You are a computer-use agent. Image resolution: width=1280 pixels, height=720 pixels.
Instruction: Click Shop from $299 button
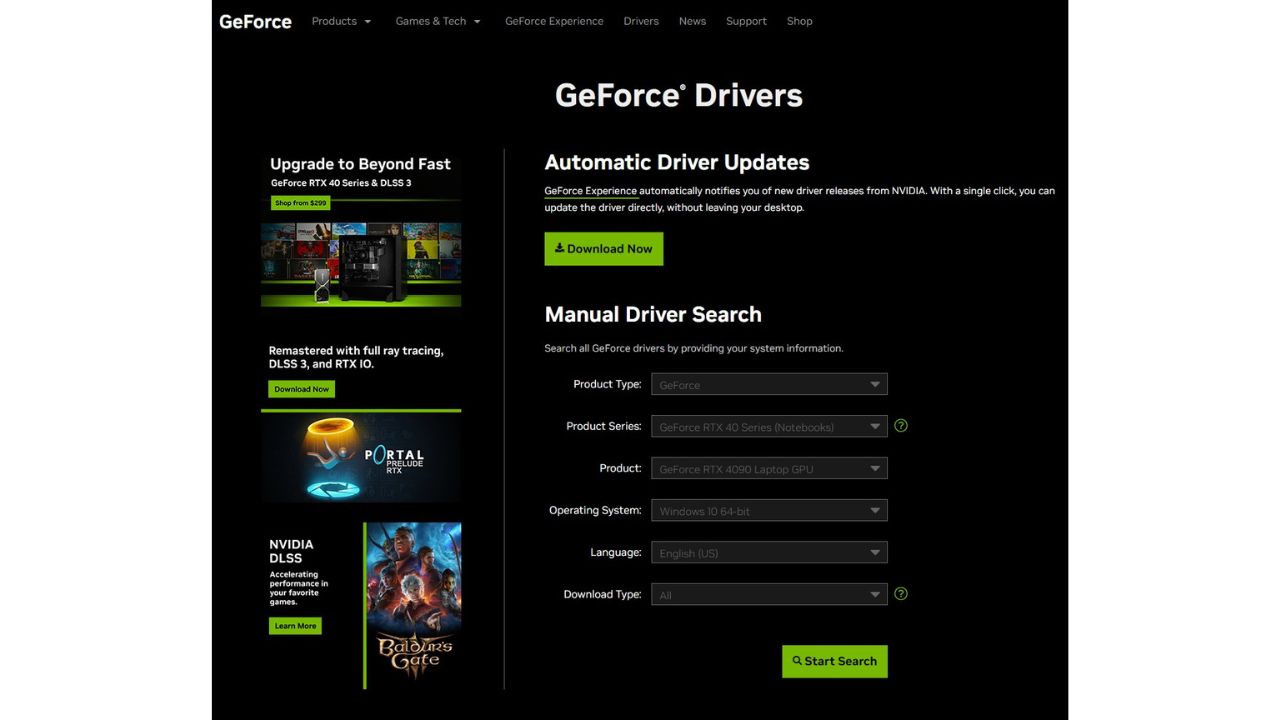tap(300, 203)
